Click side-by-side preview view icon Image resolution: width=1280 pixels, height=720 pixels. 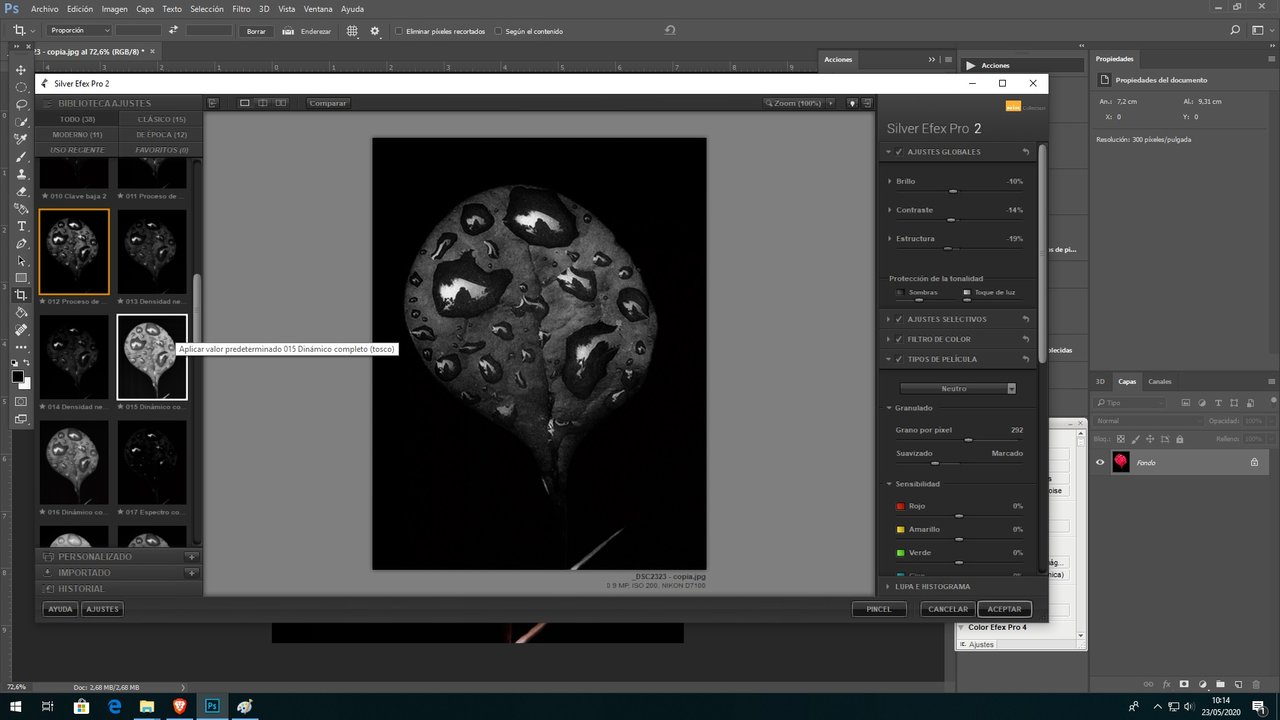coord(281,103)
